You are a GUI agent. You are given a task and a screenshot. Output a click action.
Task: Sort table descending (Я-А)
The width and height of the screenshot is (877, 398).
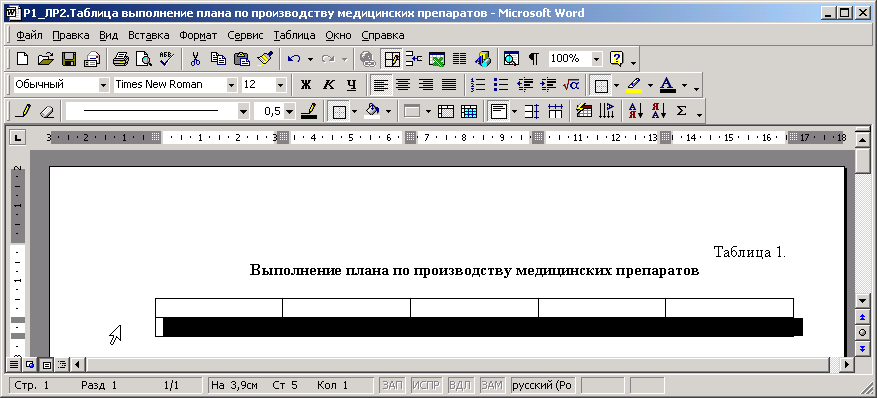tap(659, 111)
